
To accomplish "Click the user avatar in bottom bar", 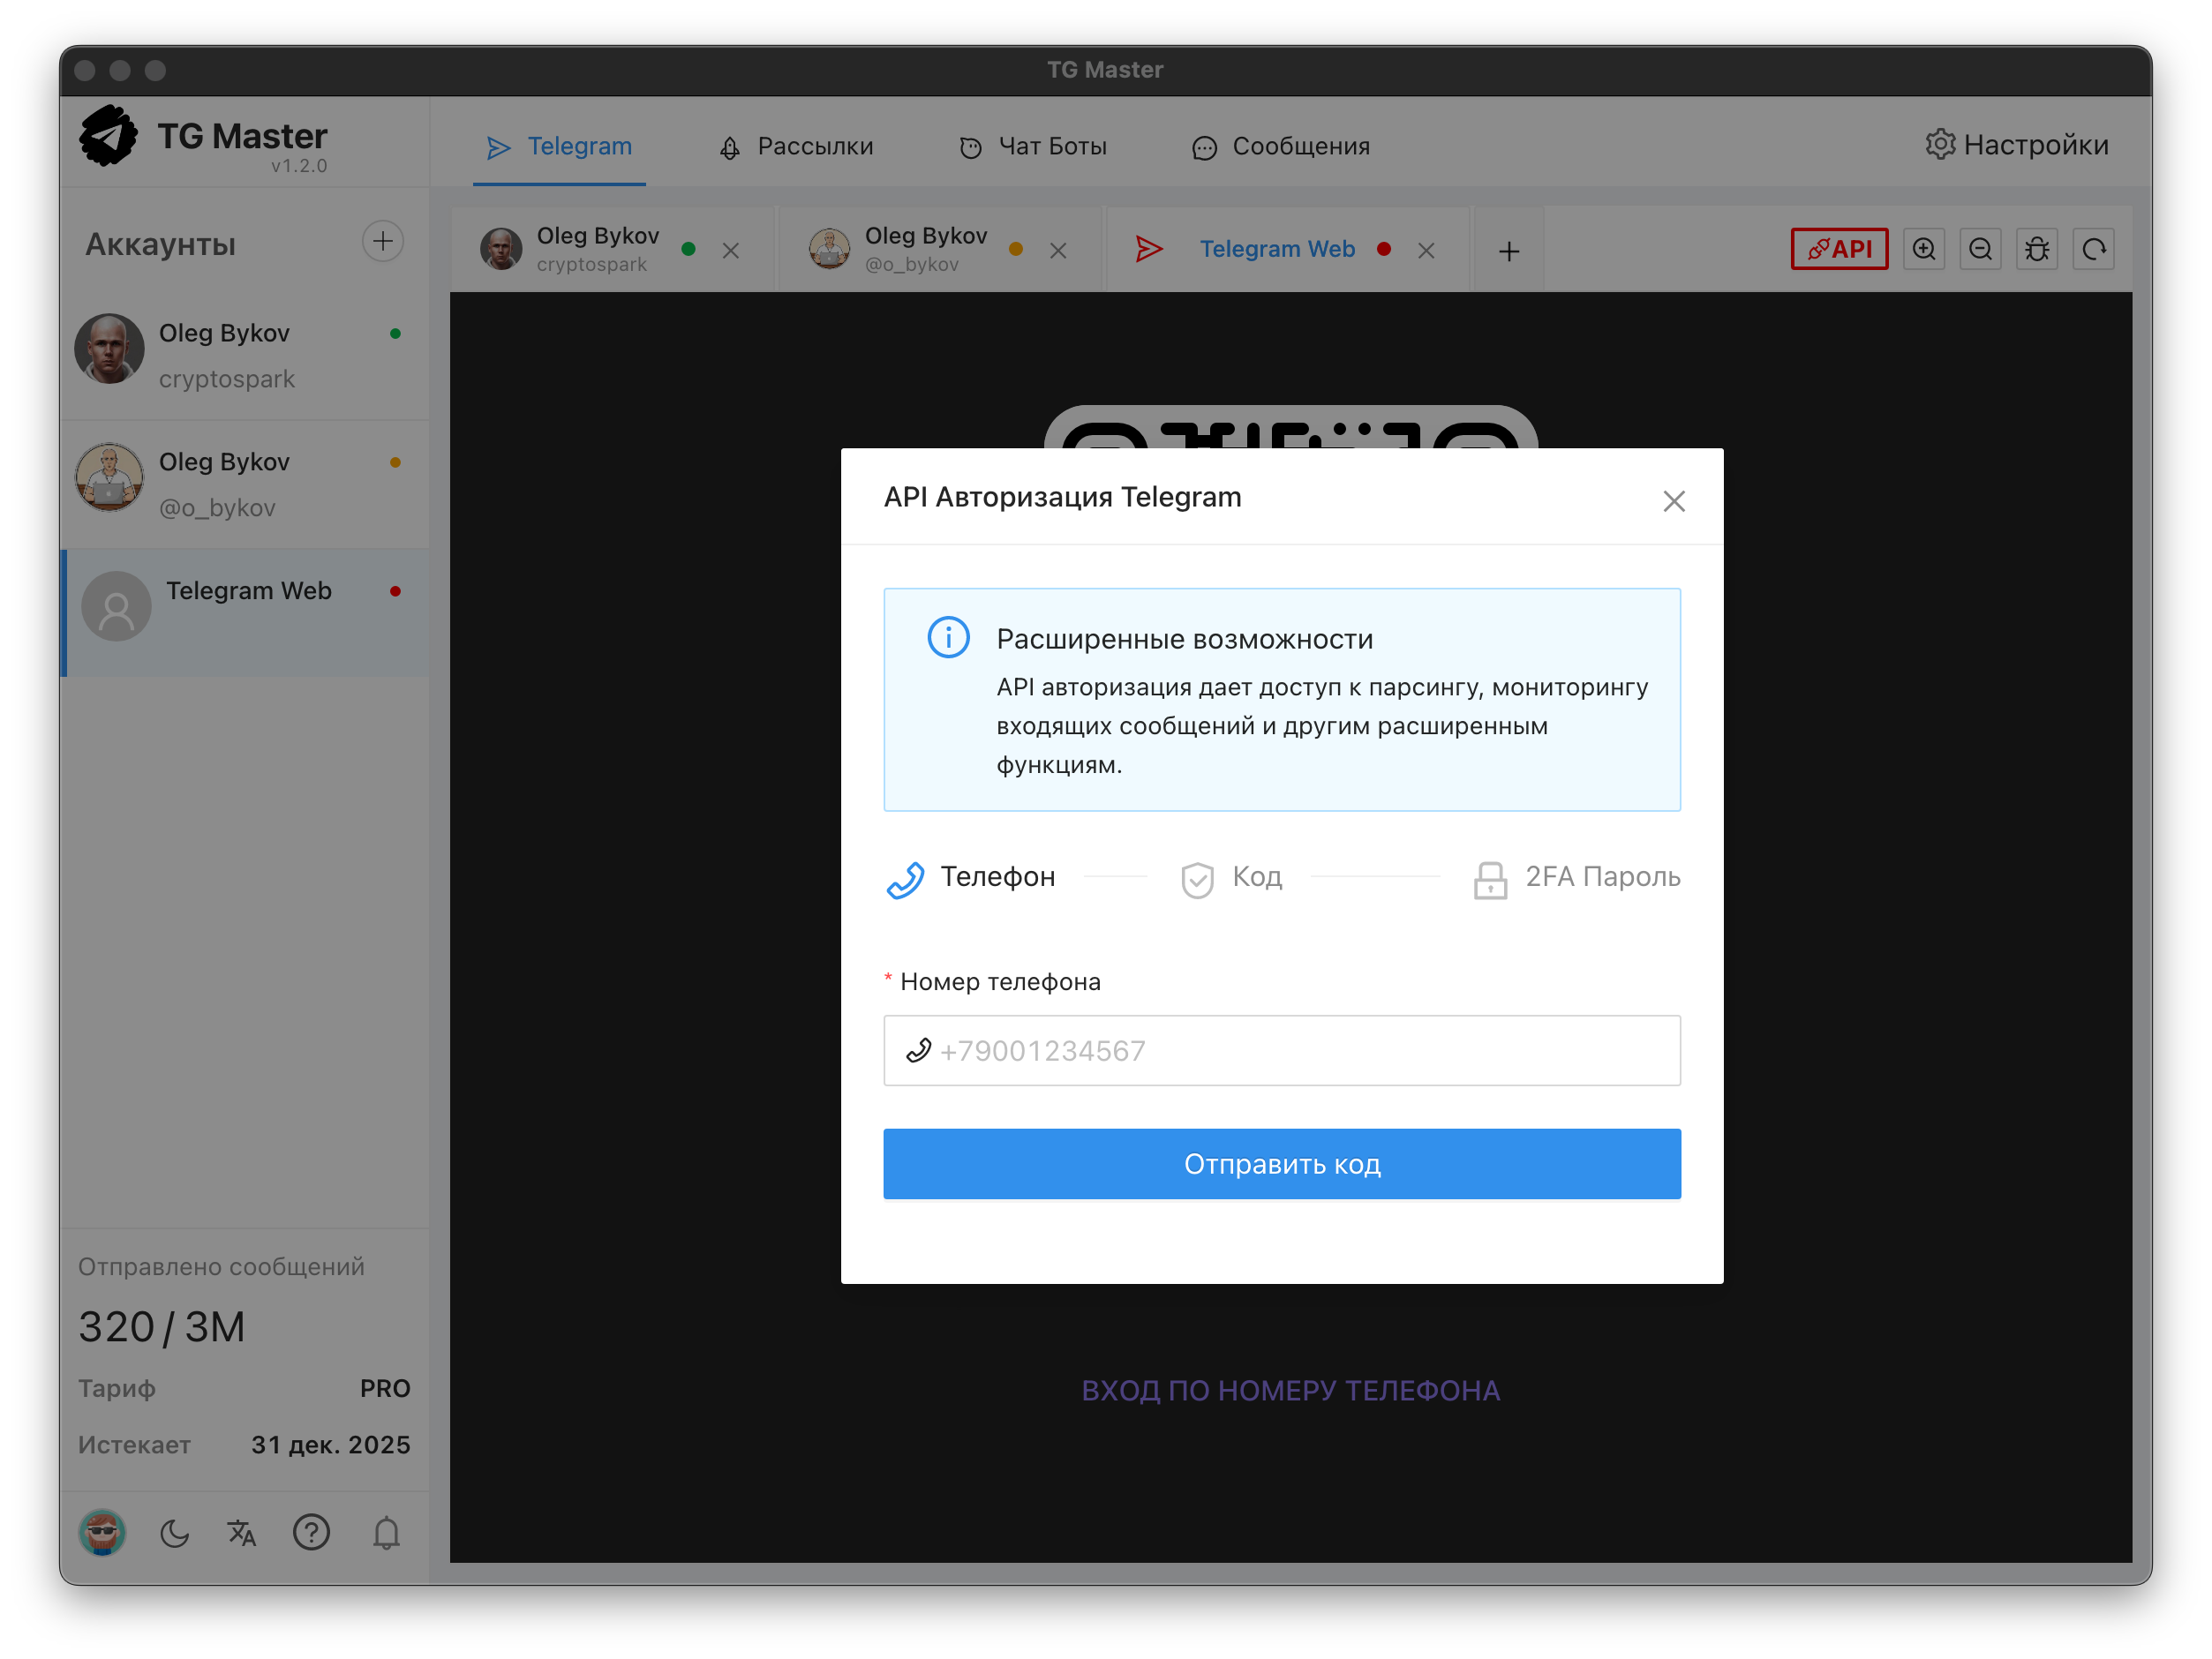I will [102, 1532].
